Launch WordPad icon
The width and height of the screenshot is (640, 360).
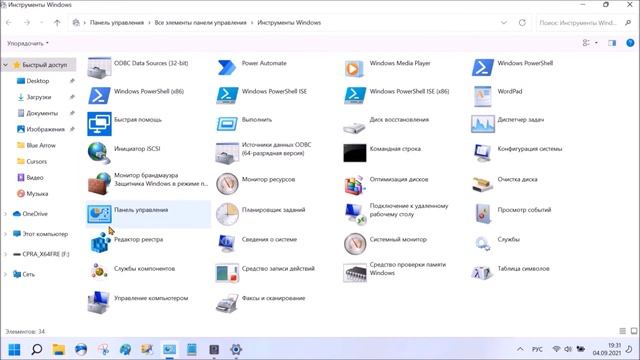tap(483, 96)
